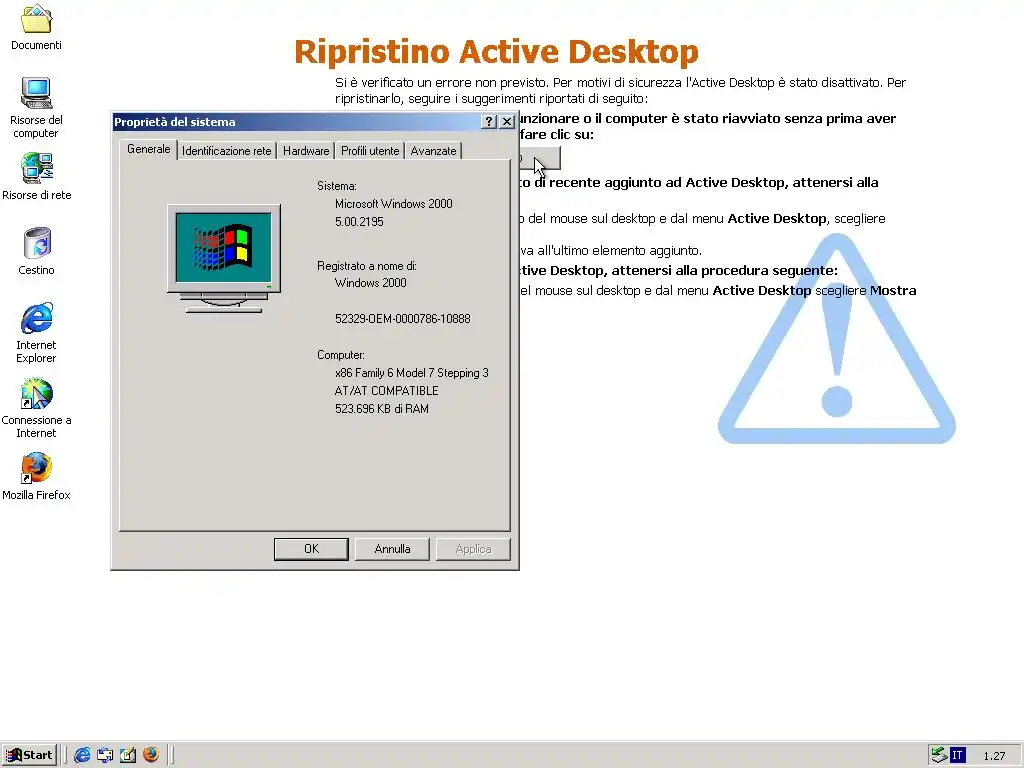Click the partially hidden Active Desktop restore button

[540, 158]
